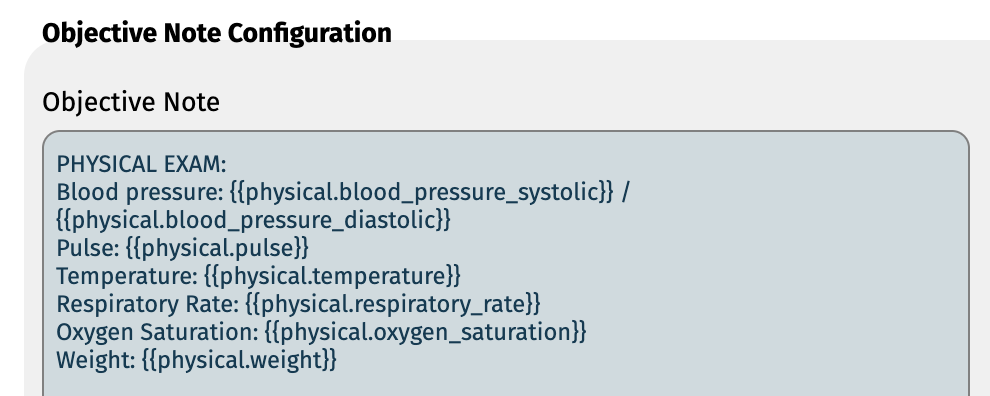The height and width of the screenshot is (396, 990).
Task: Click empty space right of the Pulse line
Action: (631, 248)
